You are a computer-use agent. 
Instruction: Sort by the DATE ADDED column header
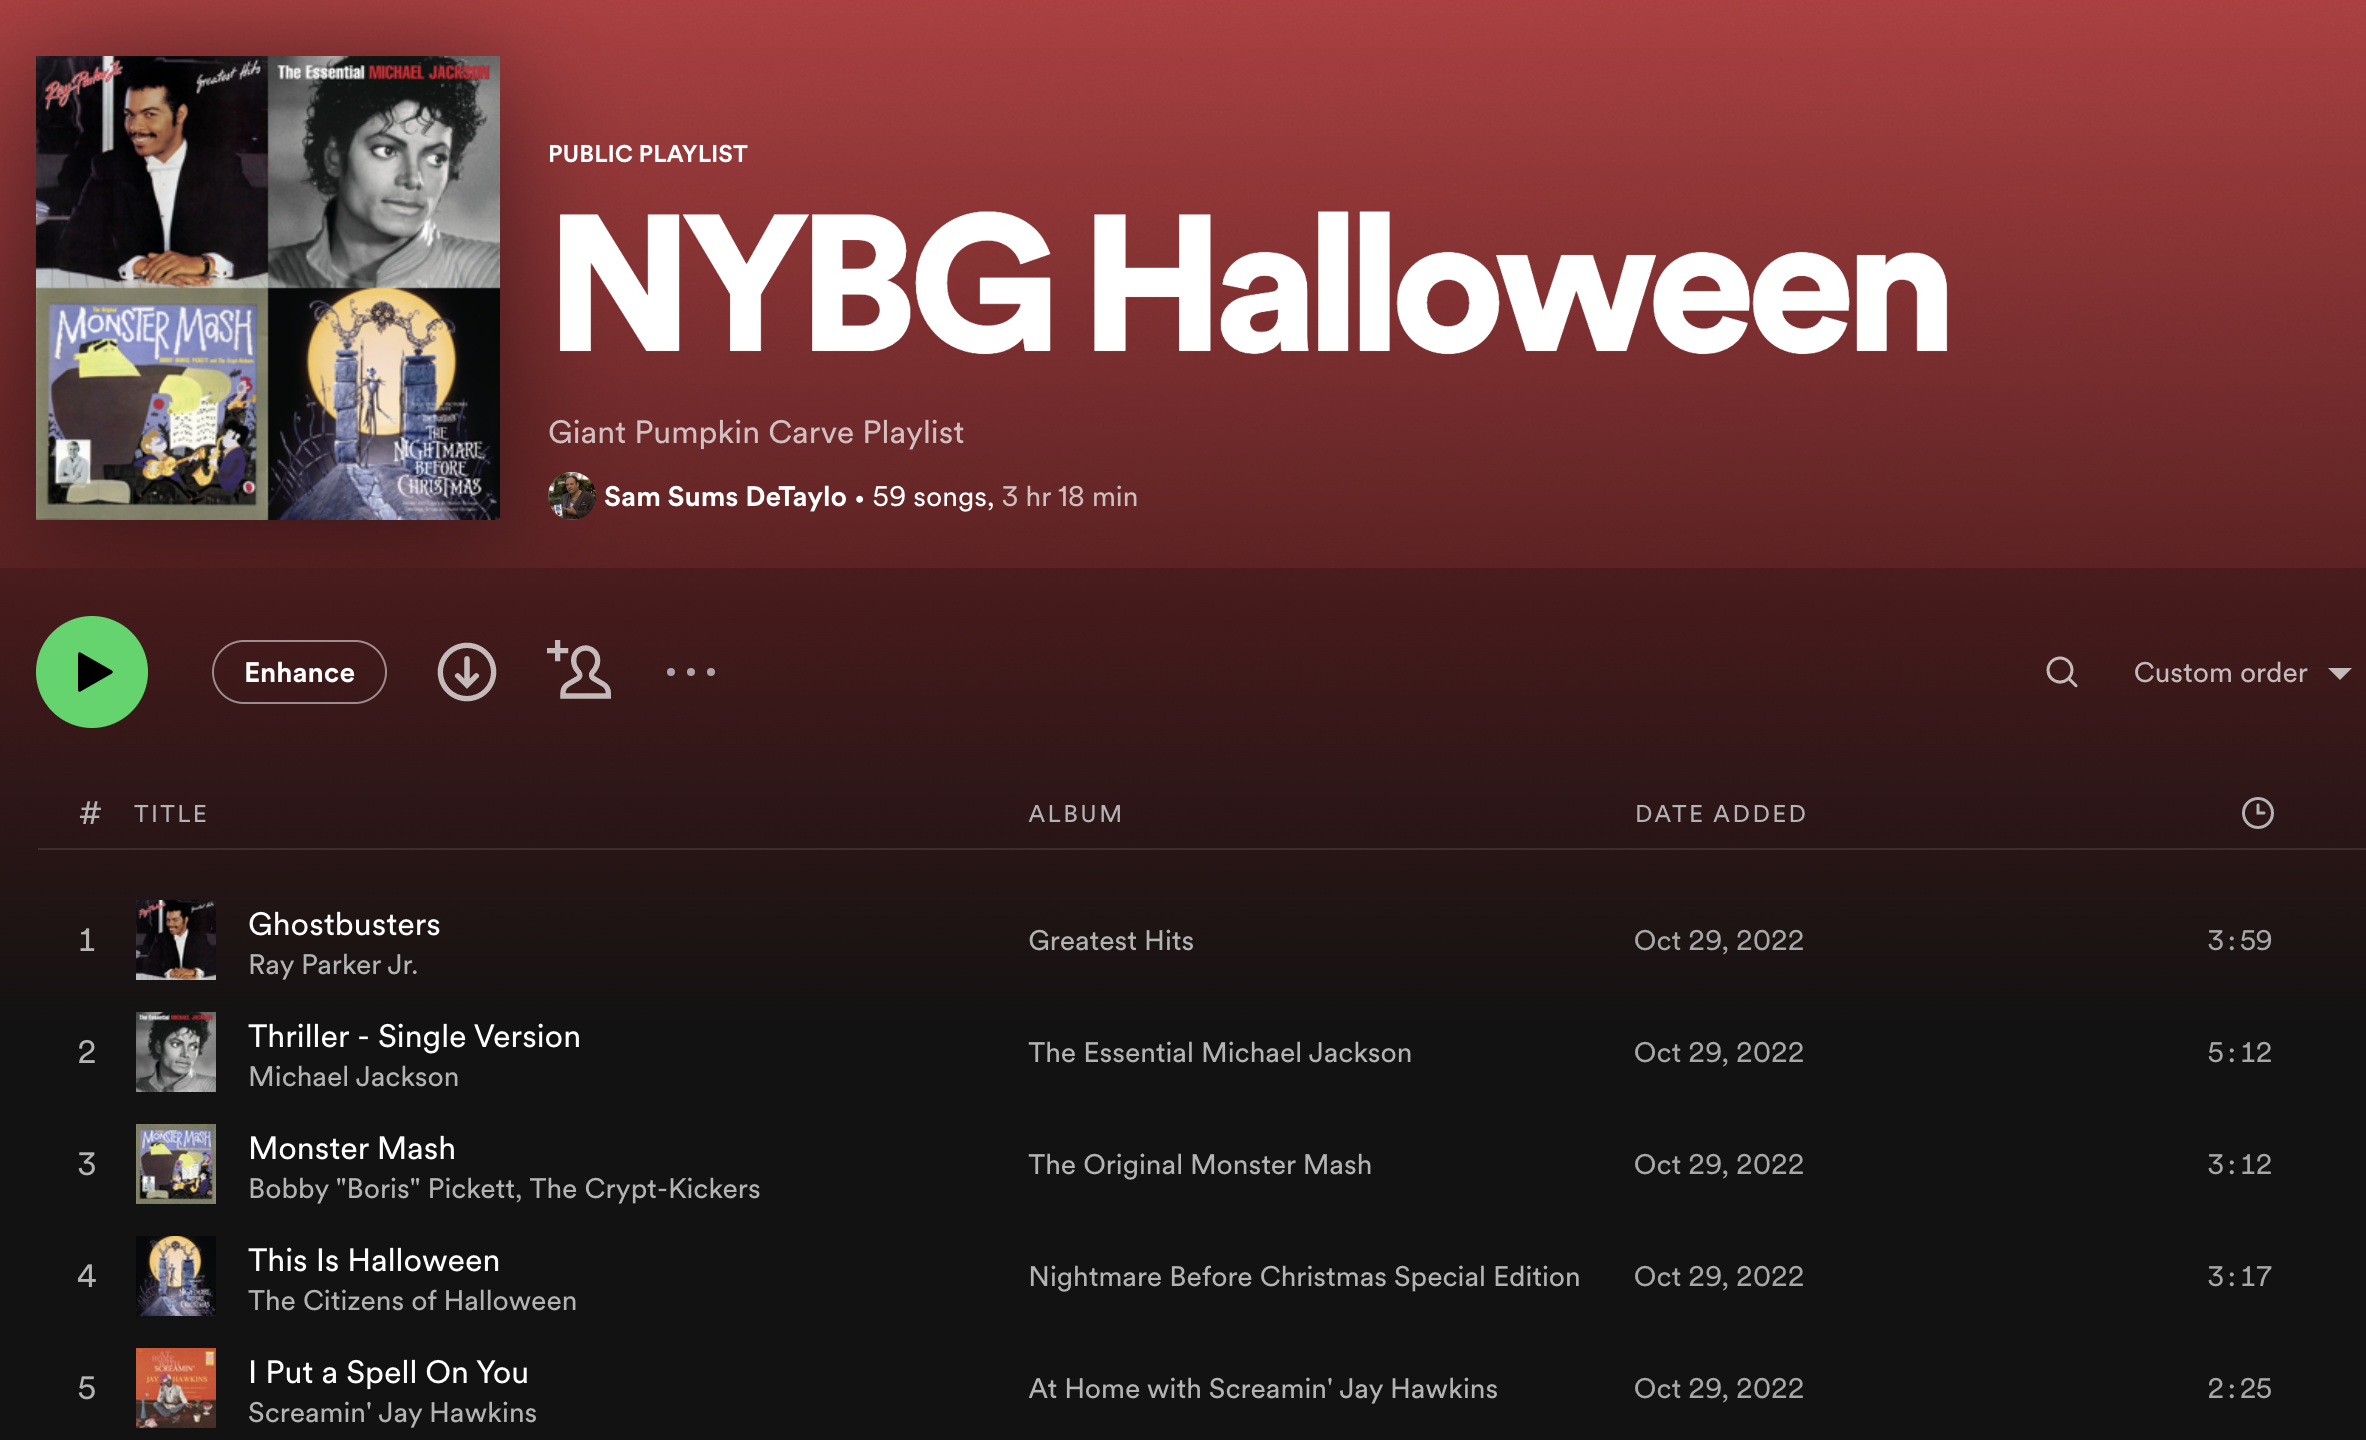[x=1720, y=813]
